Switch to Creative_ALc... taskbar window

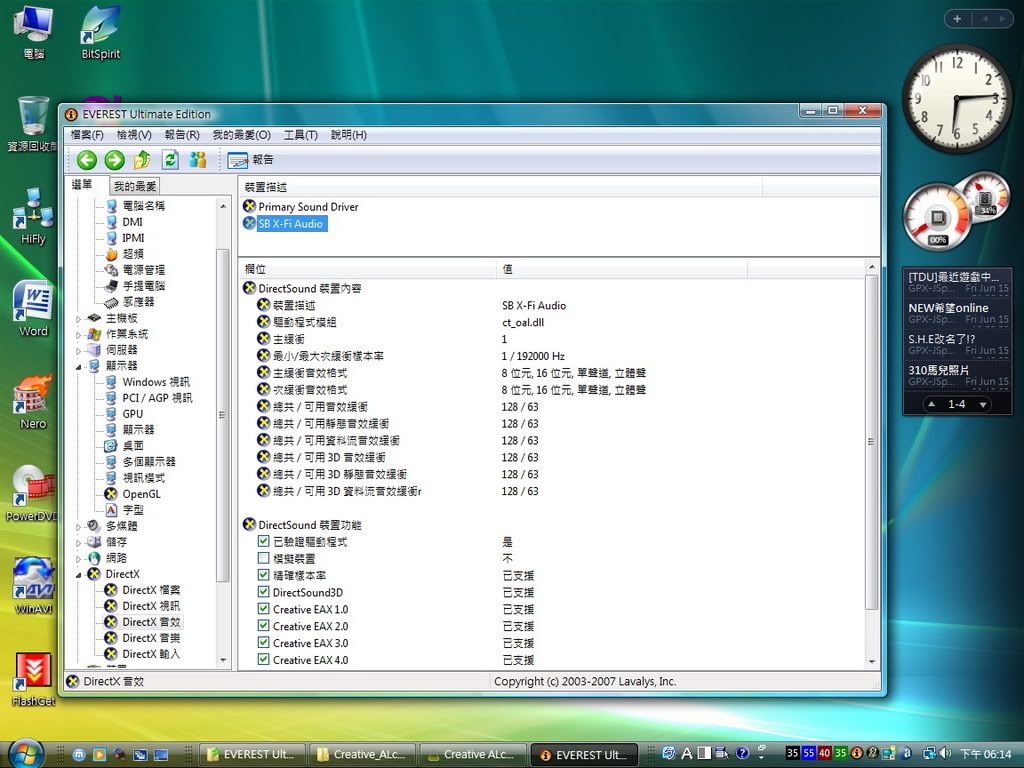(363, 754)
